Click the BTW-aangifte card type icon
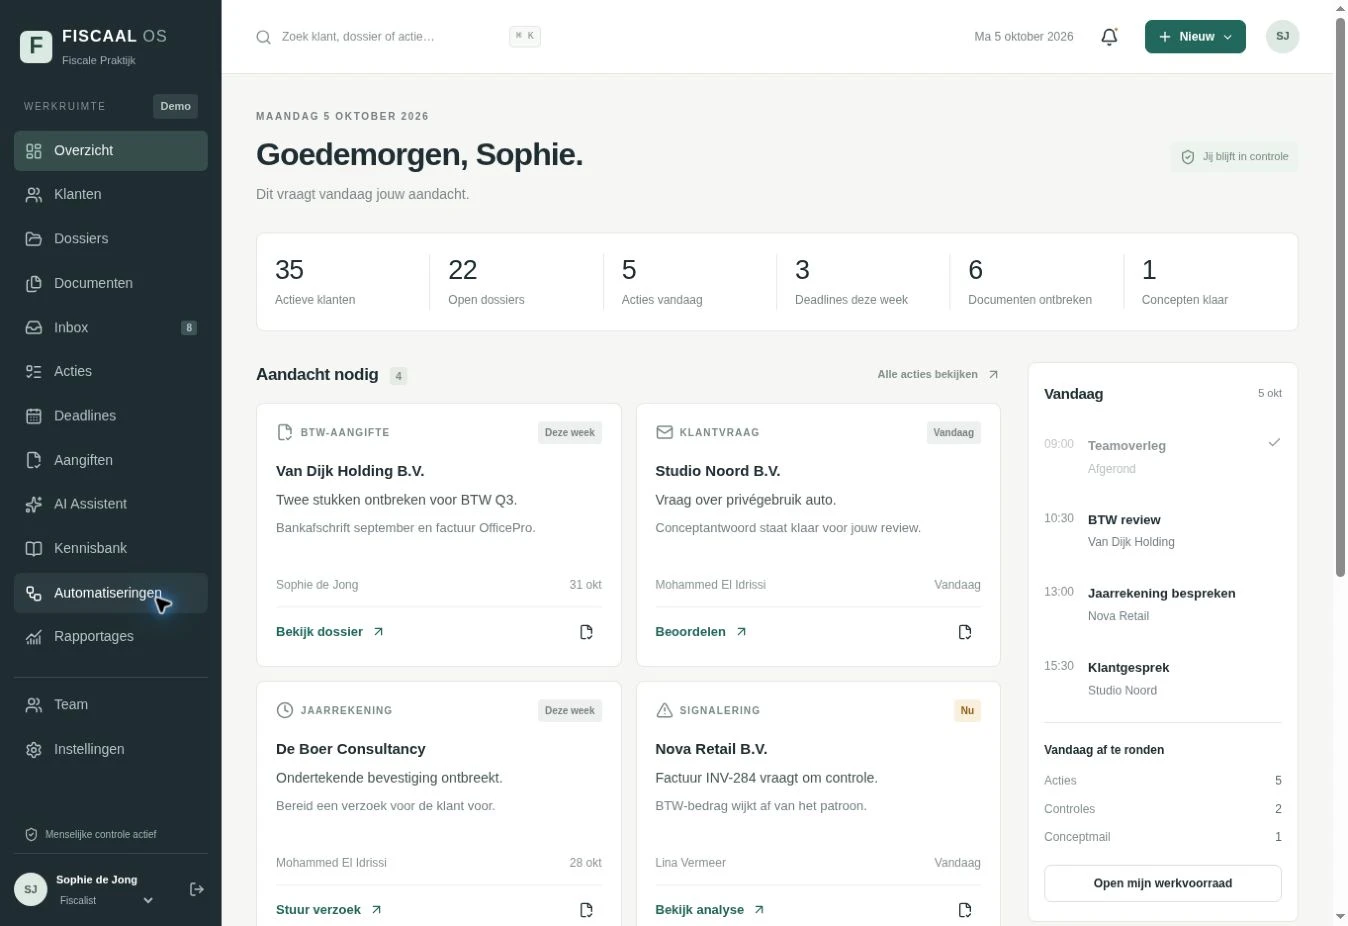The height and width of the screenshot is (926, 1348). [x=285, y=432]
